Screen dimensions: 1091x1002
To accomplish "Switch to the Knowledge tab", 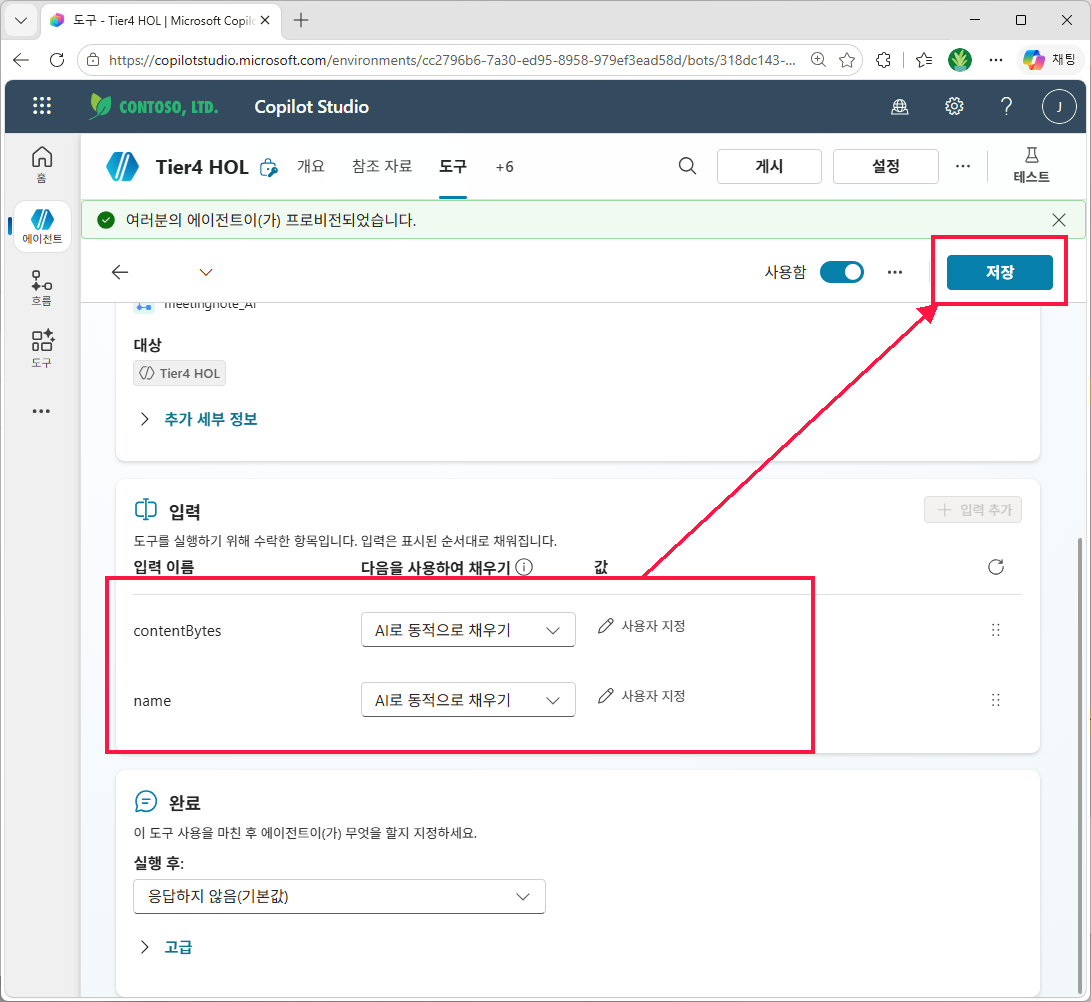I will (382, 166).
